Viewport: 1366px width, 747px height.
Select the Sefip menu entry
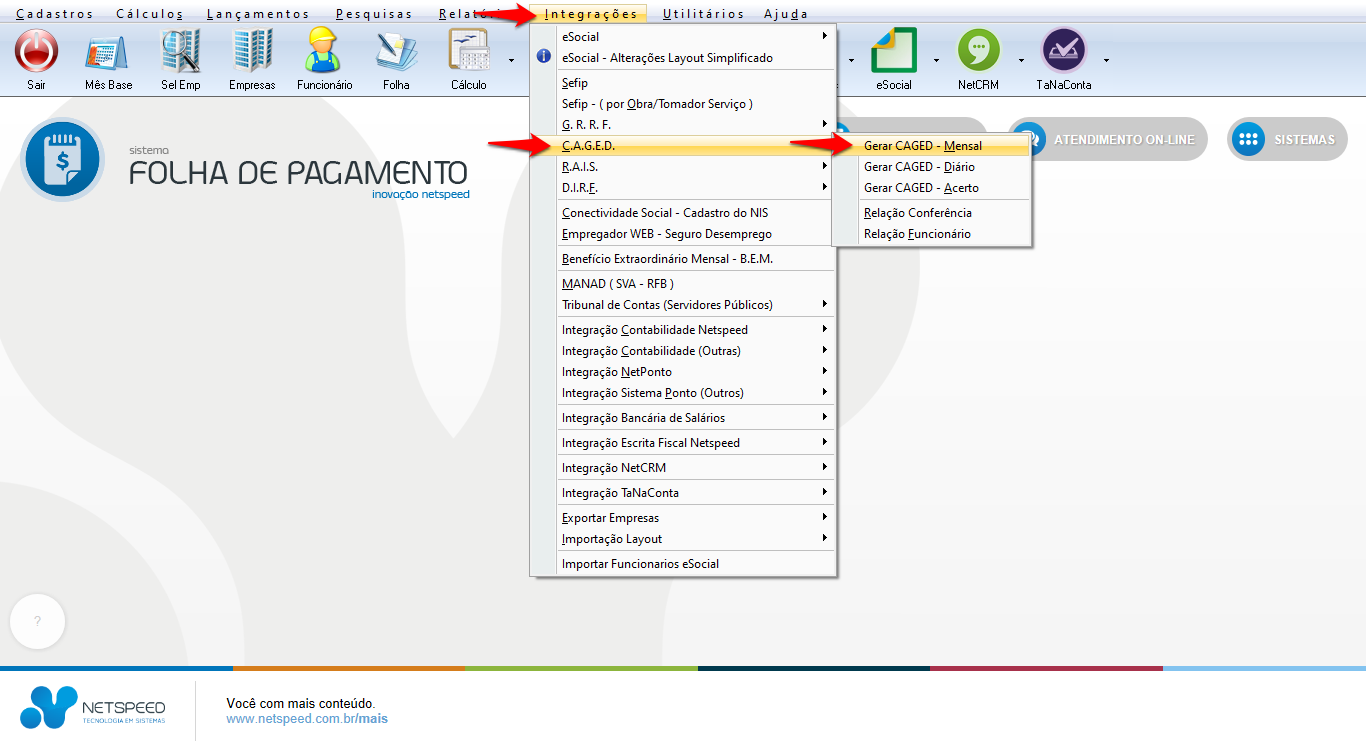click(683, 83)
